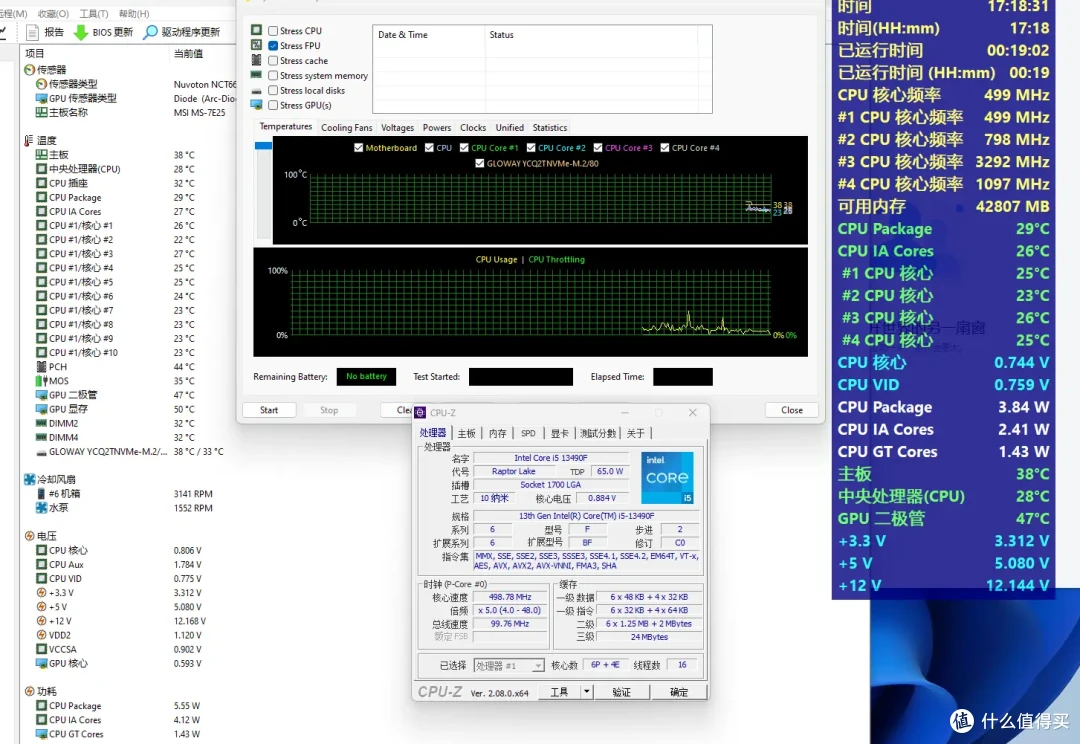Click the GPU 二极管 temperature icon

point(41,395)
